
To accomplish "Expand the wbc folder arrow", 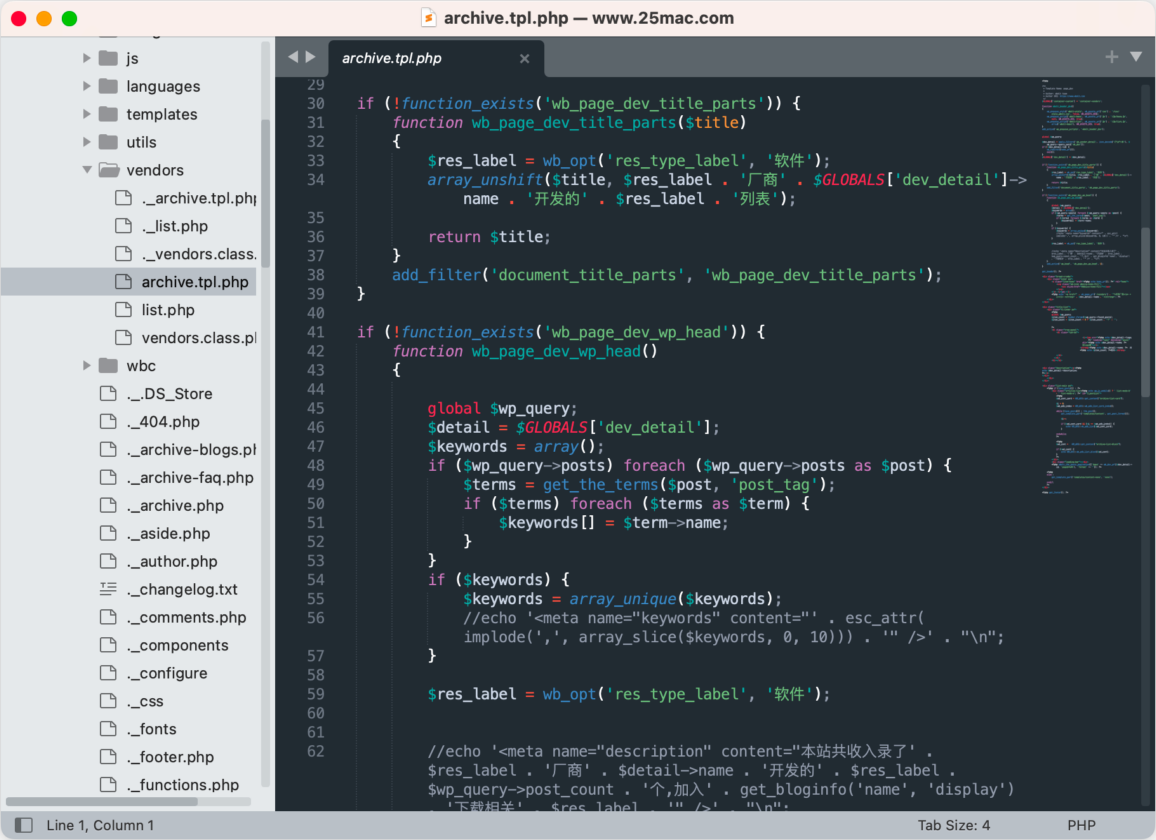I will pos(86,365).
